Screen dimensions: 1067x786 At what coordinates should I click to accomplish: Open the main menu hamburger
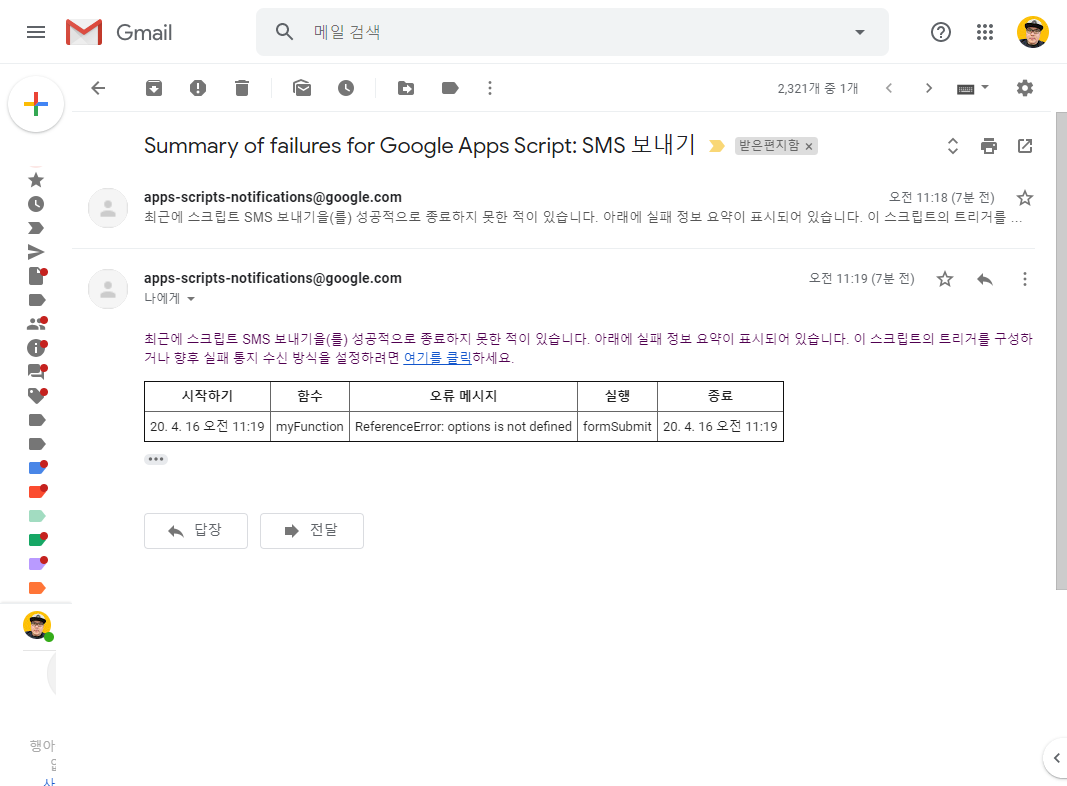coord(36,32)
